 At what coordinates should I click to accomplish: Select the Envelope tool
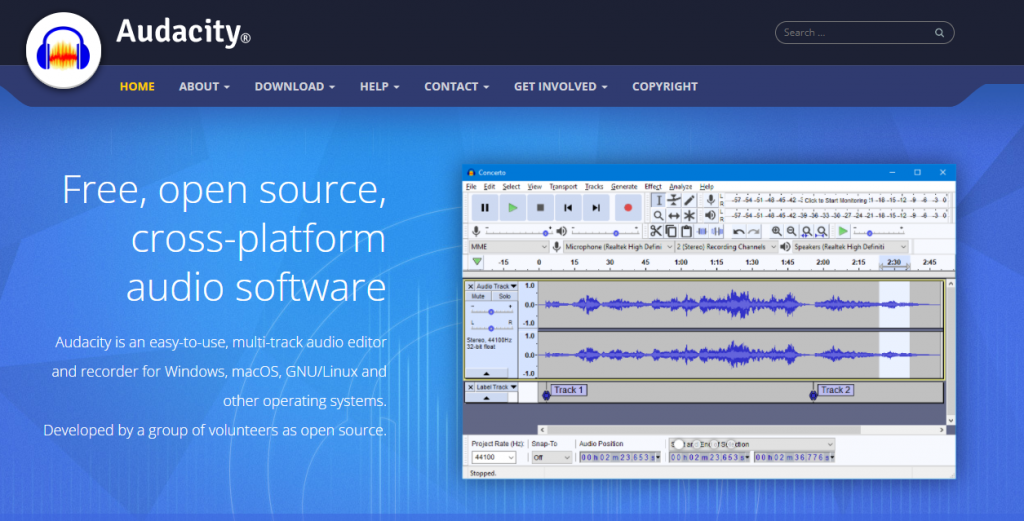point(673,200)
